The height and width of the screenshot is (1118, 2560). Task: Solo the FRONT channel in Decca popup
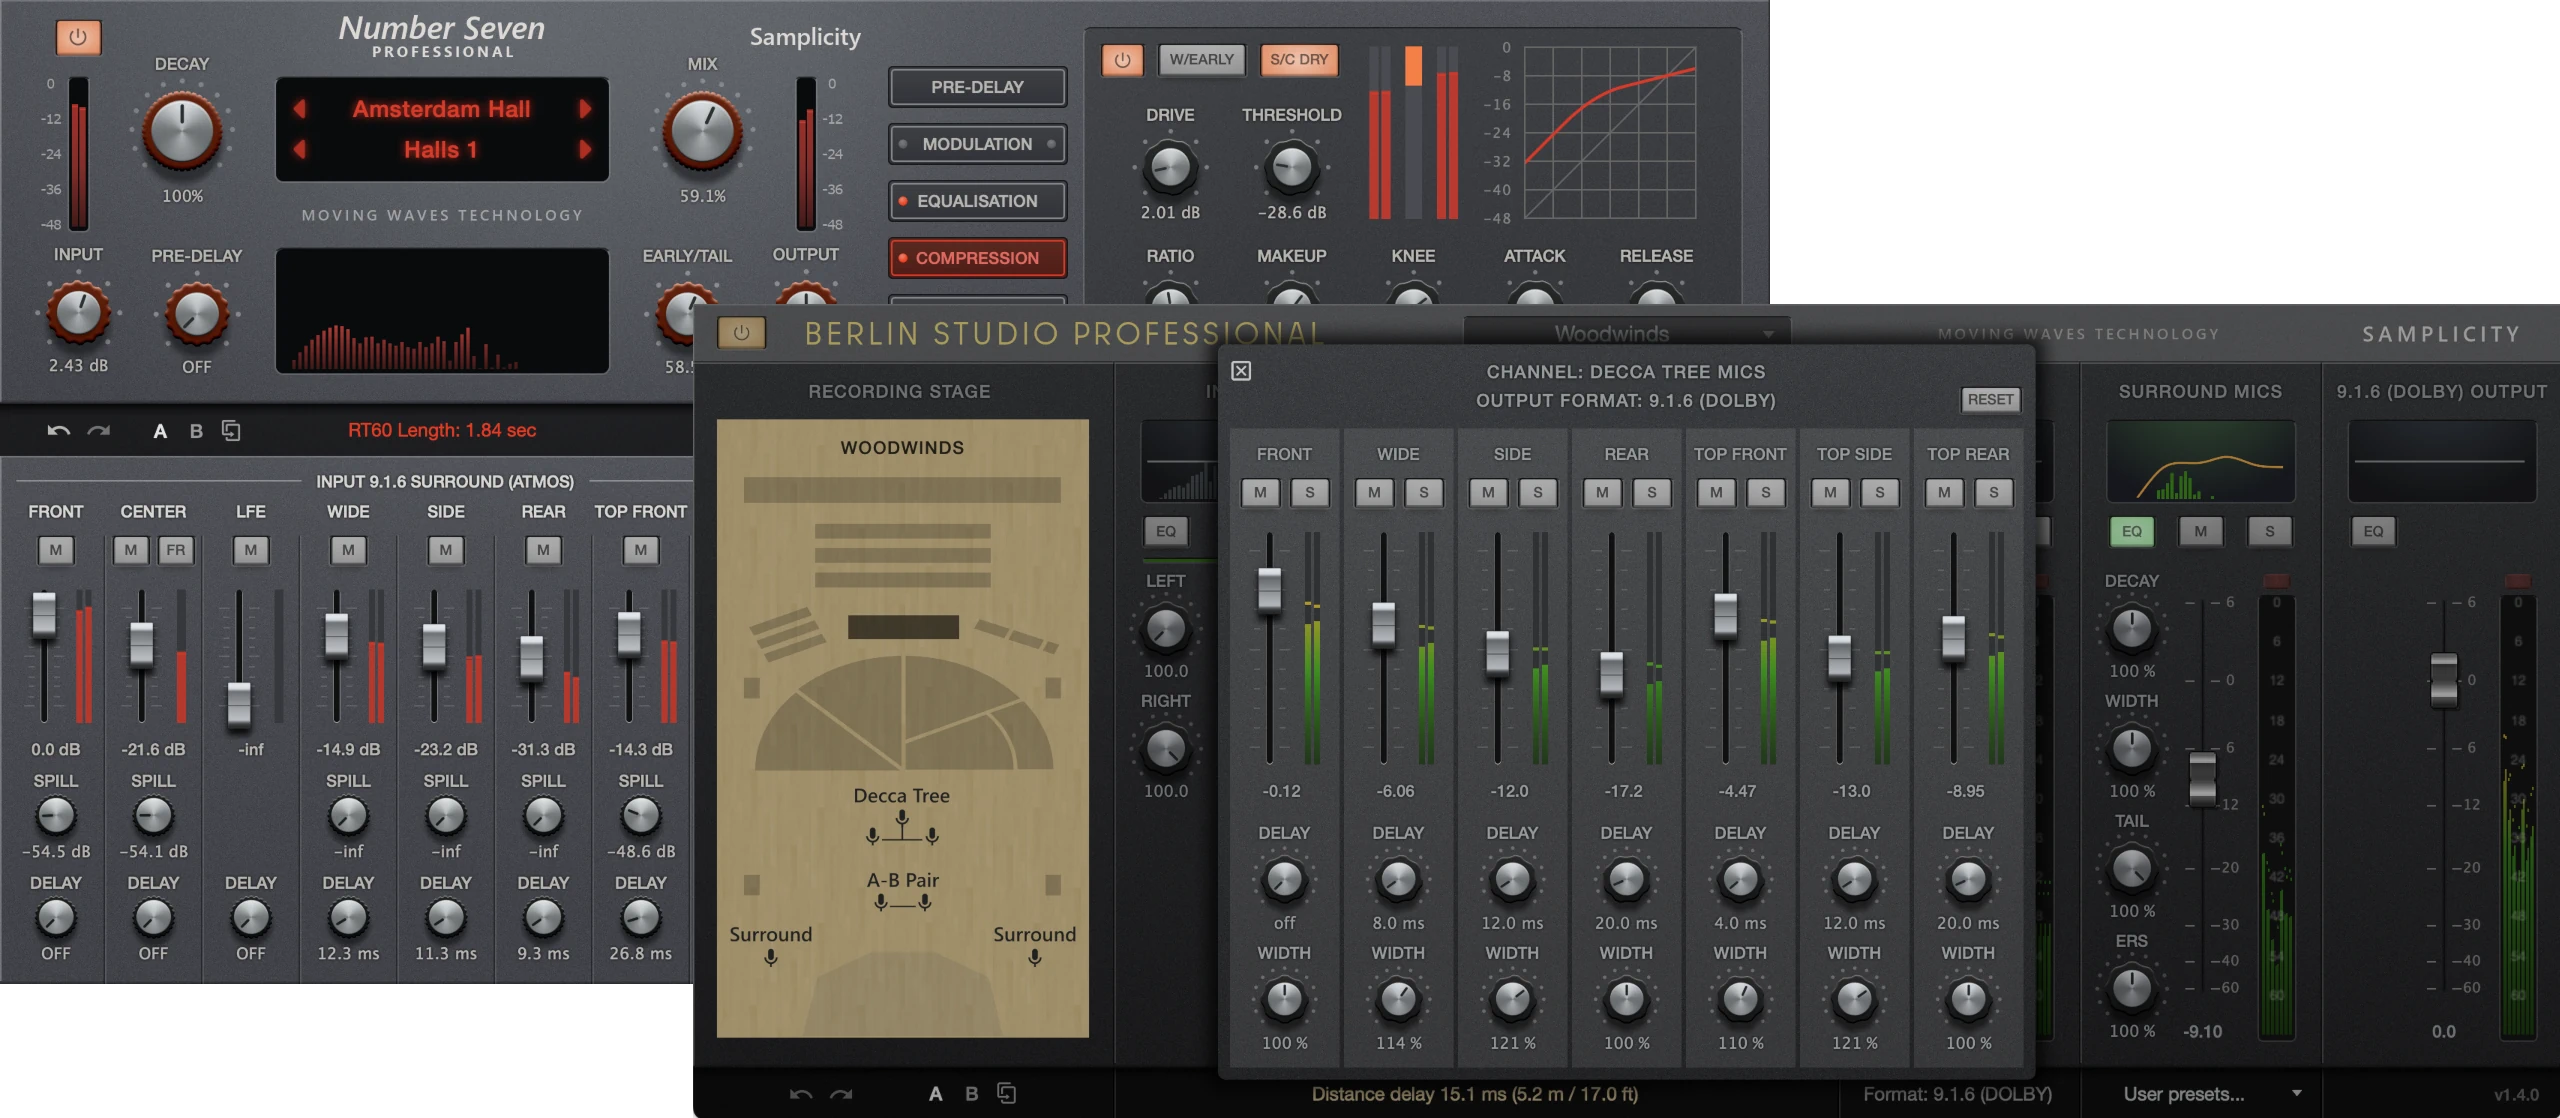pos(1310,493)
